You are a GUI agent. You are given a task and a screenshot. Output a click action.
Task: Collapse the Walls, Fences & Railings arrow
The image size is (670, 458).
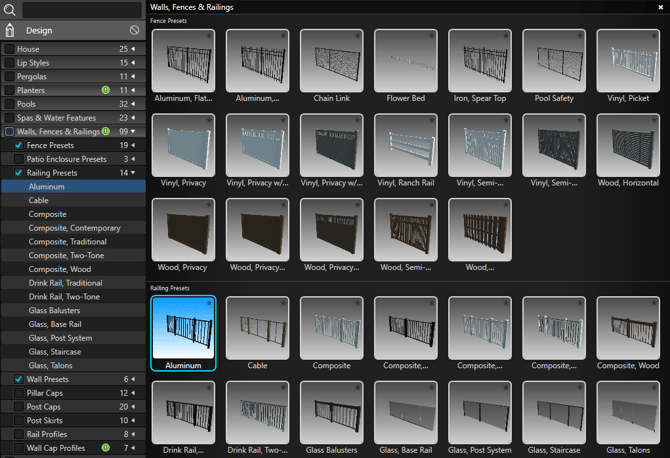(133, 131)
